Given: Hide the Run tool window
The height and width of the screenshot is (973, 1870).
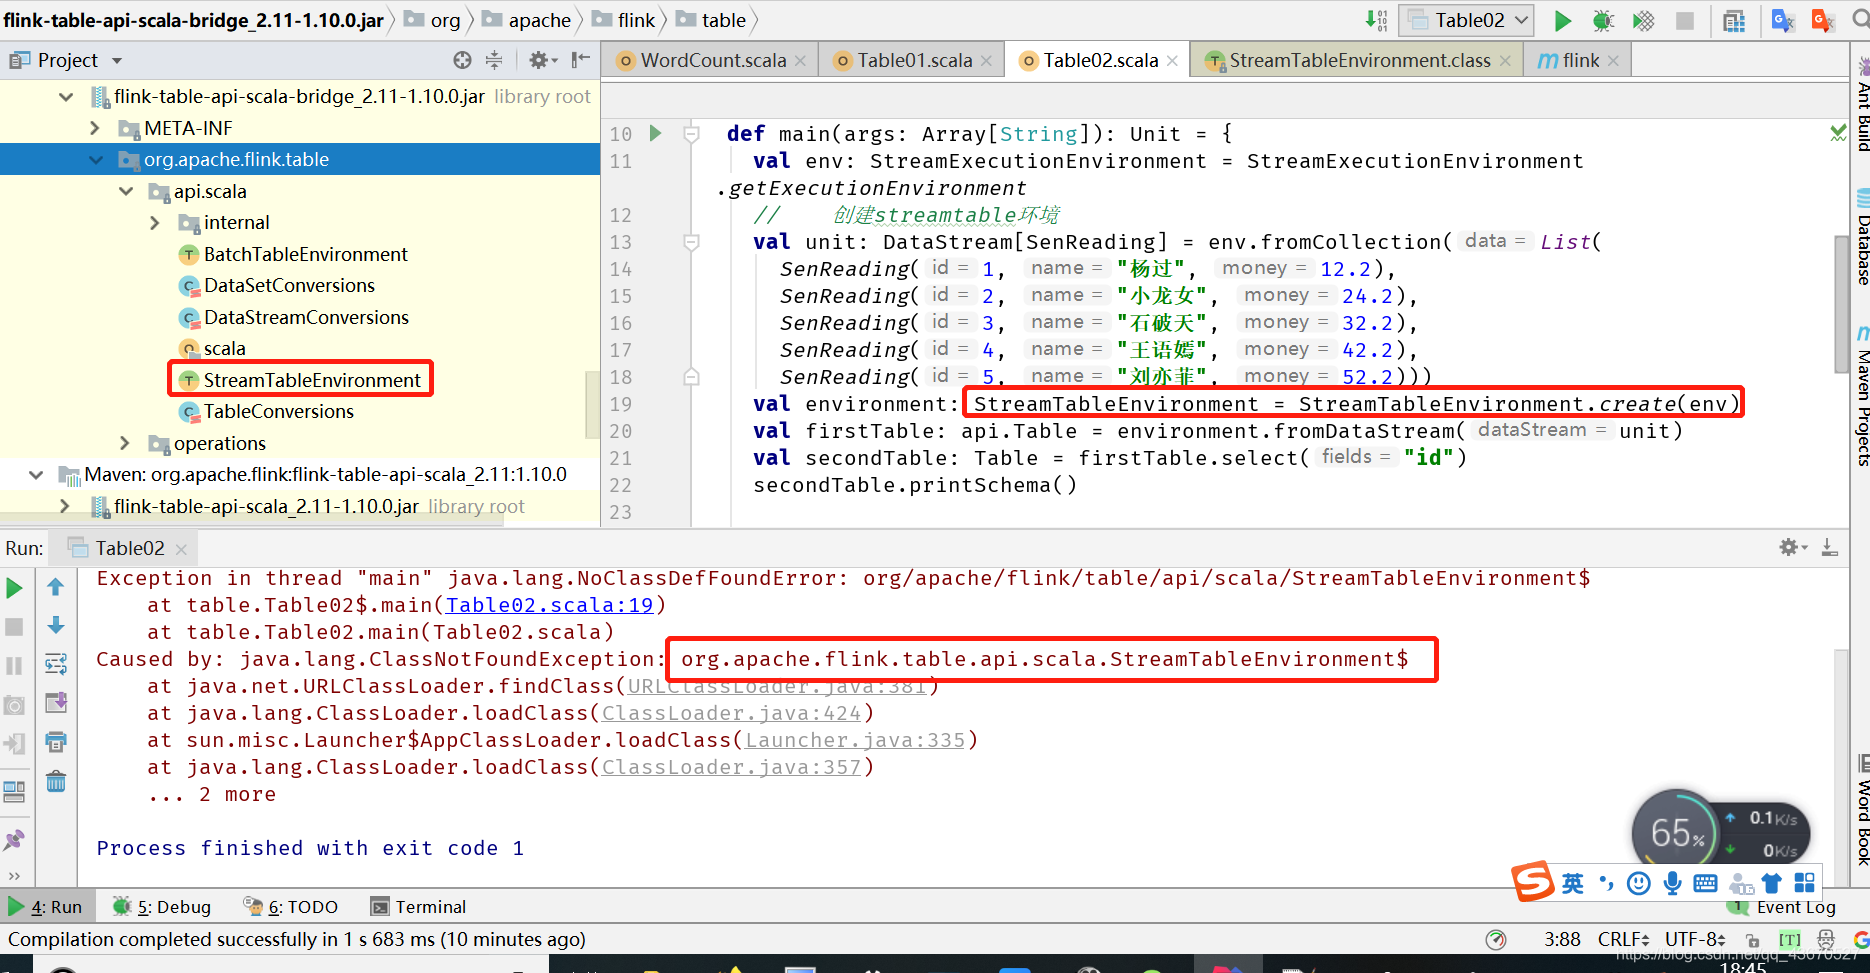Looking at the screenshot, I should point(1829,547).
